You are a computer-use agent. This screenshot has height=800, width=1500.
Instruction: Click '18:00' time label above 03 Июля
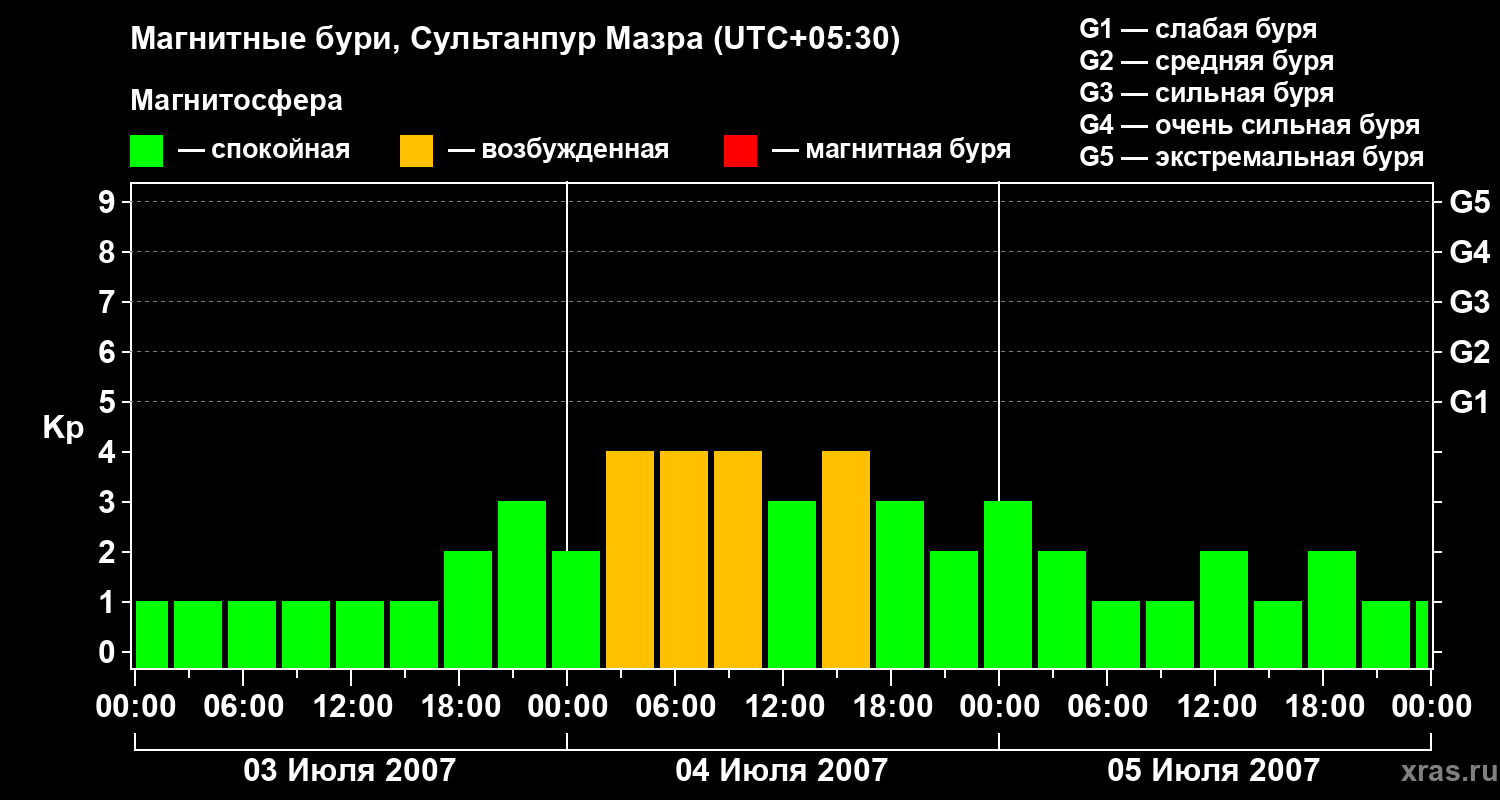point(459,707)
